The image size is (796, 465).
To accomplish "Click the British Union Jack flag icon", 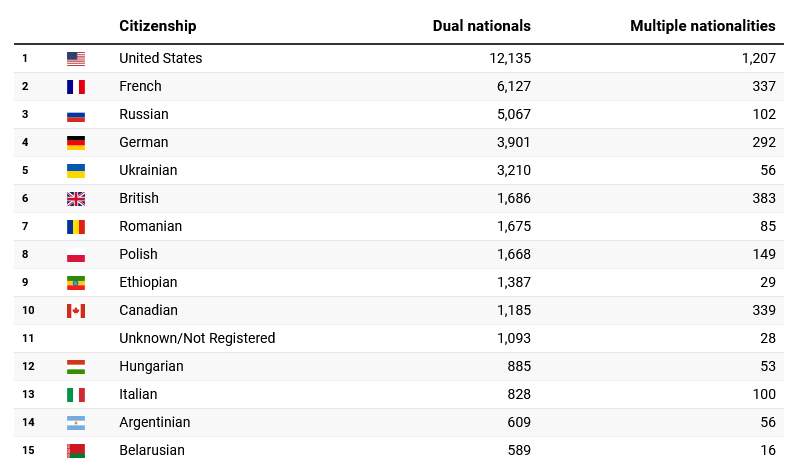I will click(76, 199).
